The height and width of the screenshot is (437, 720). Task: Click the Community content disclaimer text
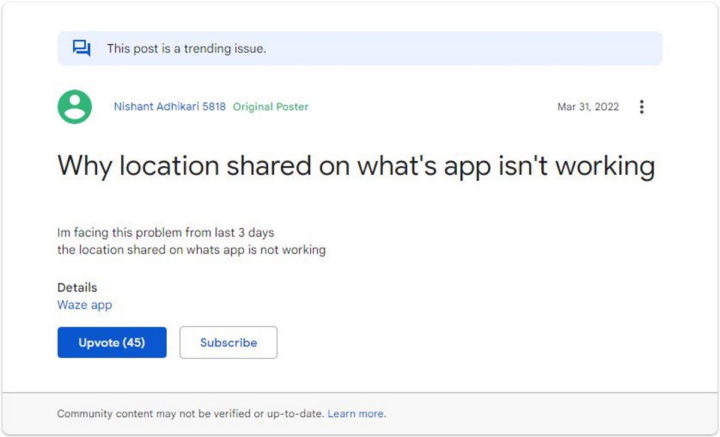coord(190,414)
